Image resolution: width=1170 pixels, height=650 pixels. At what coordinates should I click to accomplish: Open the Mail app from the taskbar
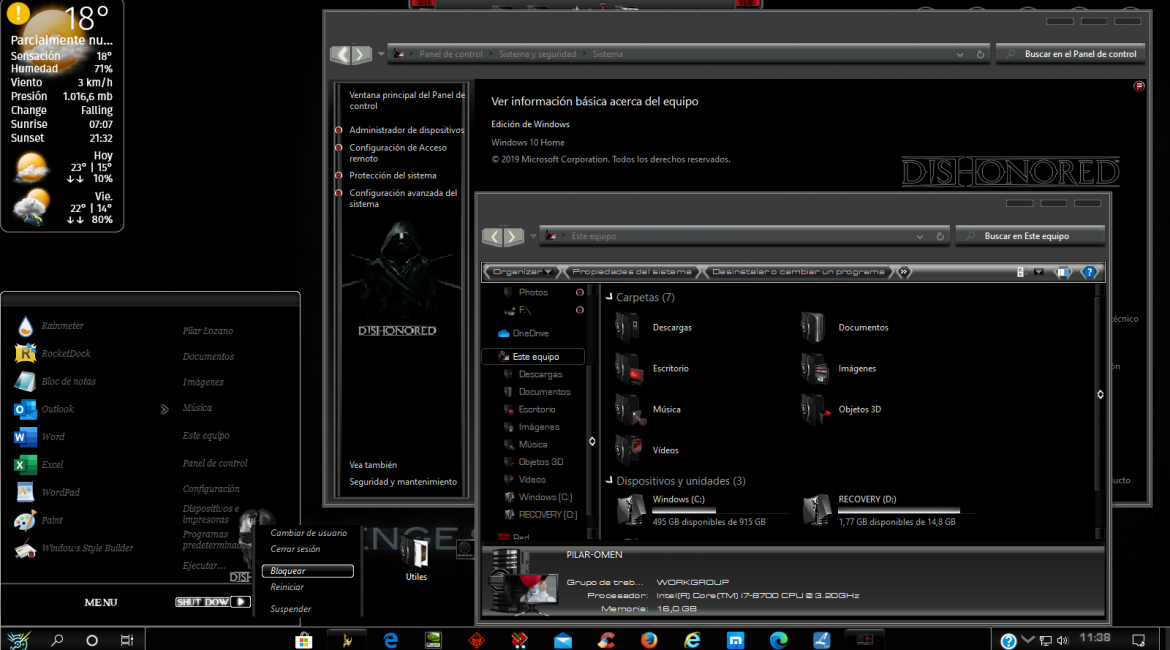point(563,640)
